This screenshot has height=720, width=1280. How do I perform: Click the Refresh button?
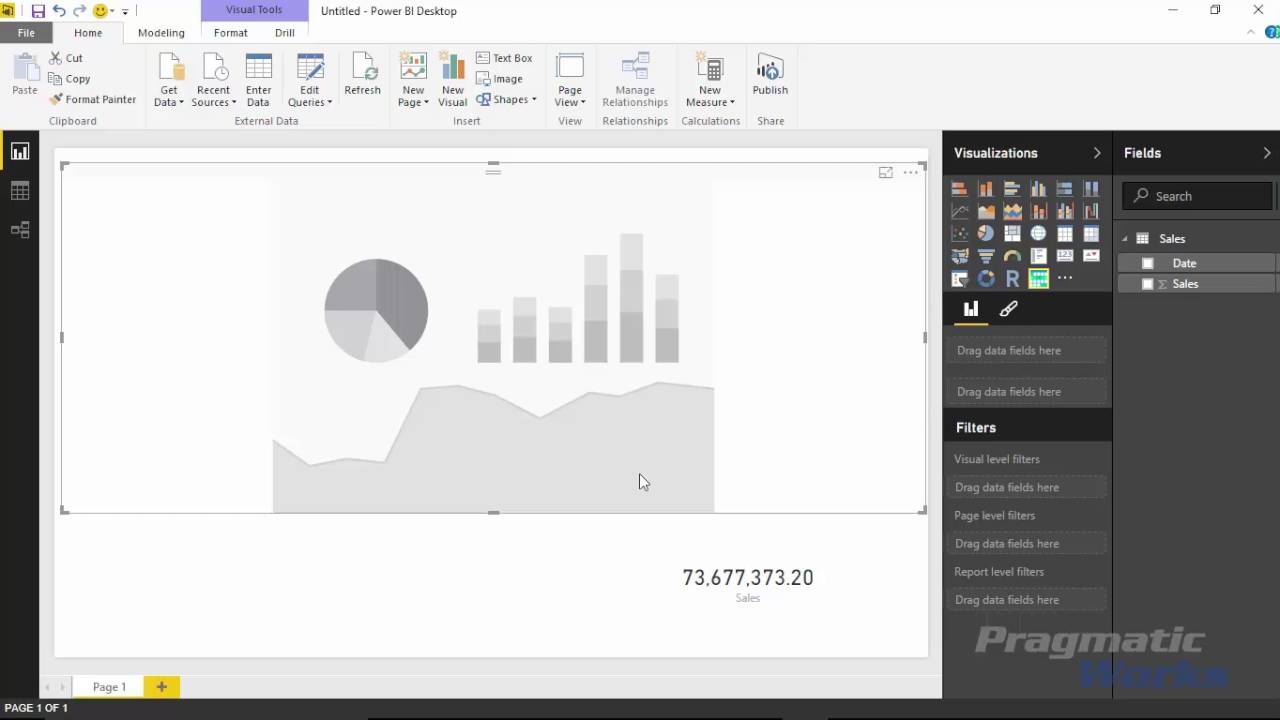tap(362, 76)
